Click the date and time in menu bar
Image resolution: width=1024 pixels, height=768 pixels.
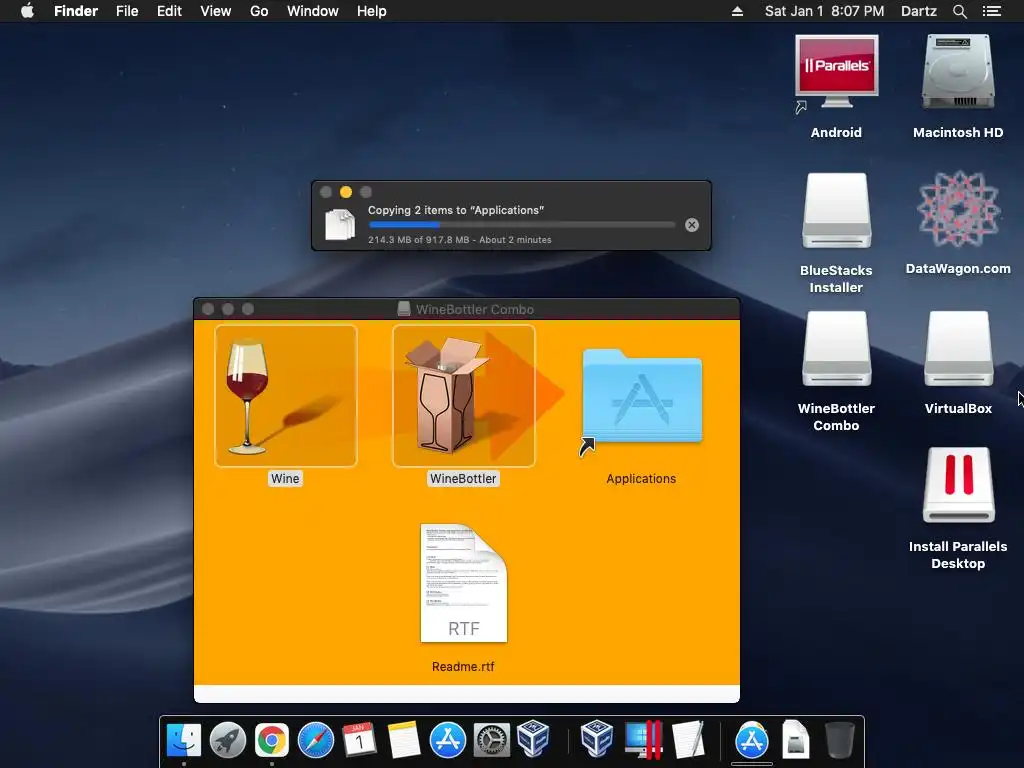click(x=824, y=11)
